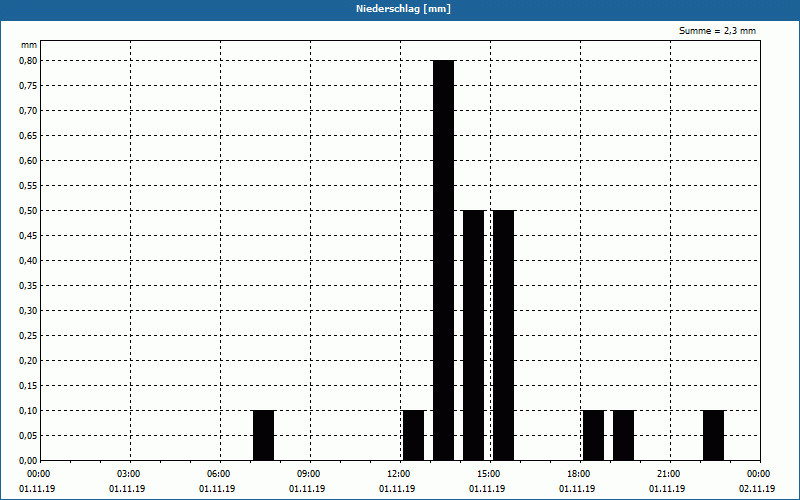
Task: Select the Summe = 2,3 mm label
Action: 717,31
